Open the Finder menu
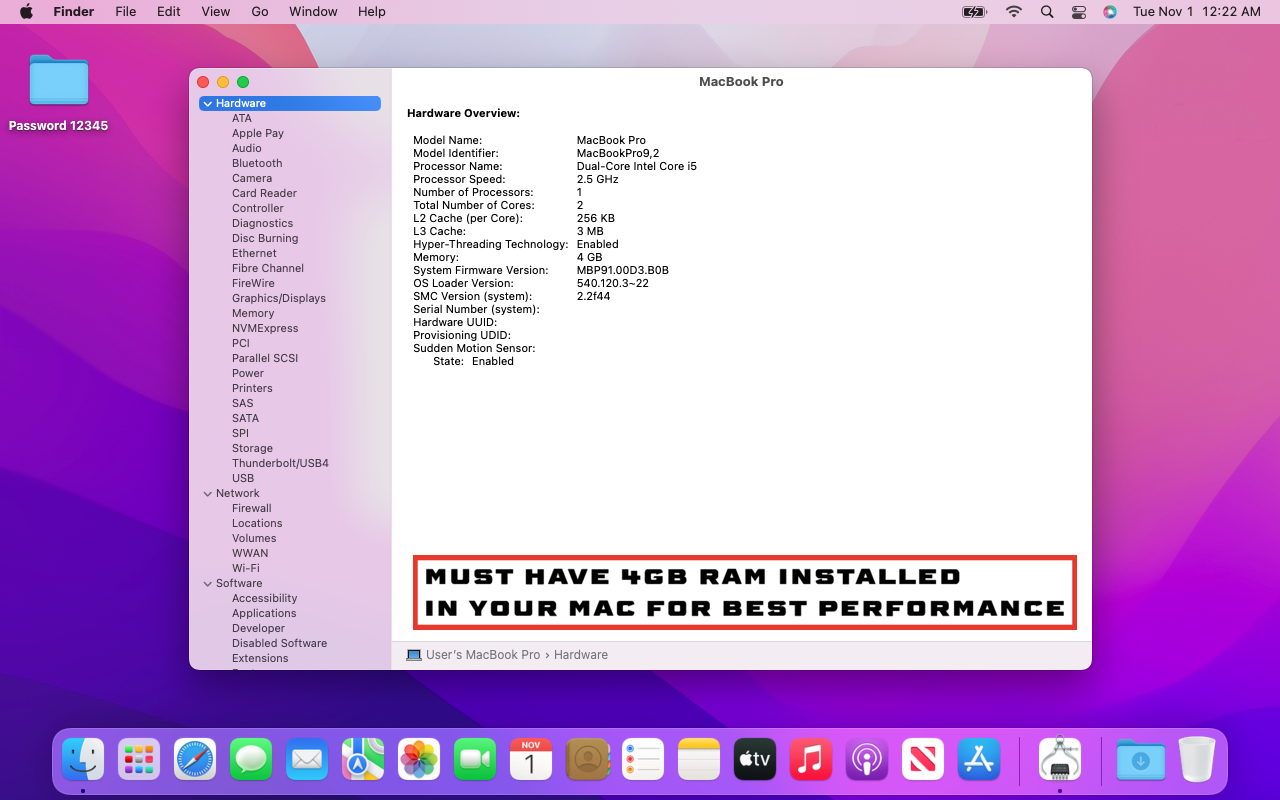Screen dimensions: 1280x800 73,12
